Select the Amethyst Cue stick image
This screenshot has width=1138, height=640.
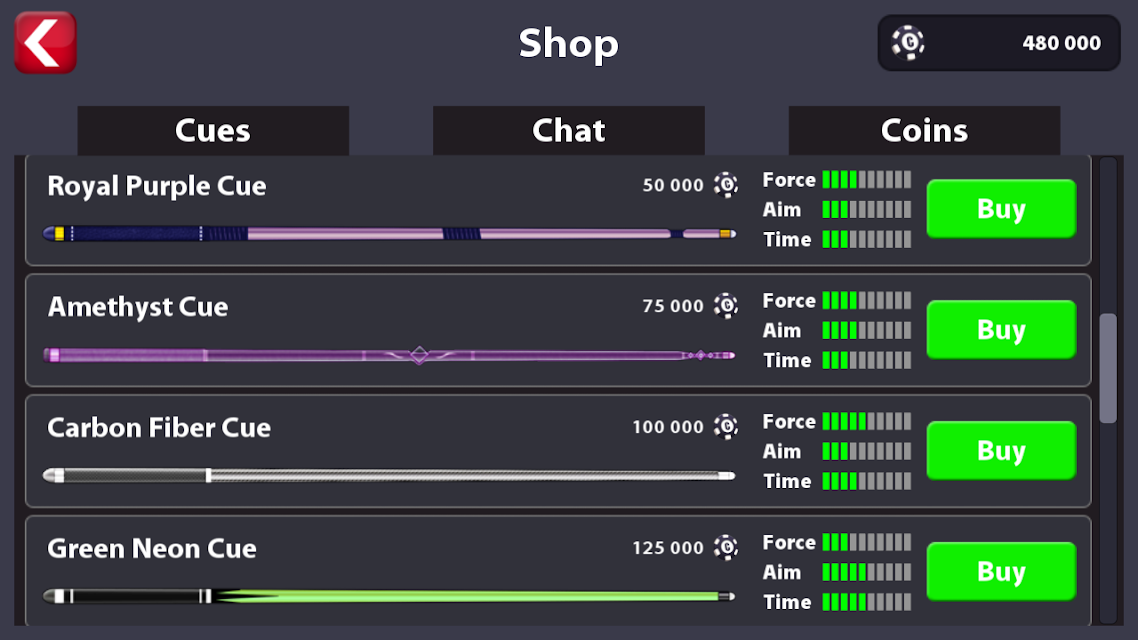click(390, 355)
